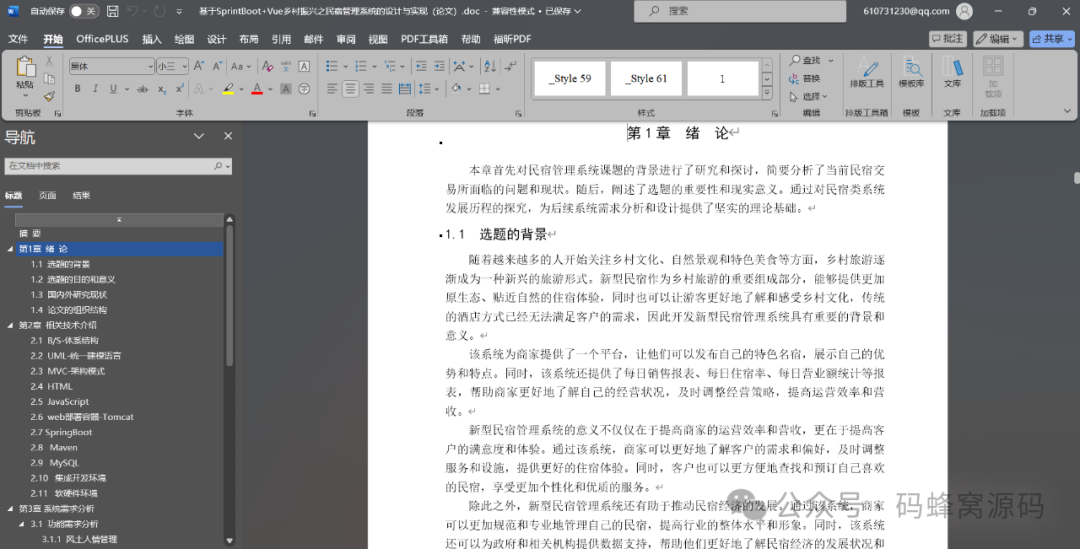Switch to 页面 tab in navigation pane
Screen dimensions: 1080x549
coord(48,196)
